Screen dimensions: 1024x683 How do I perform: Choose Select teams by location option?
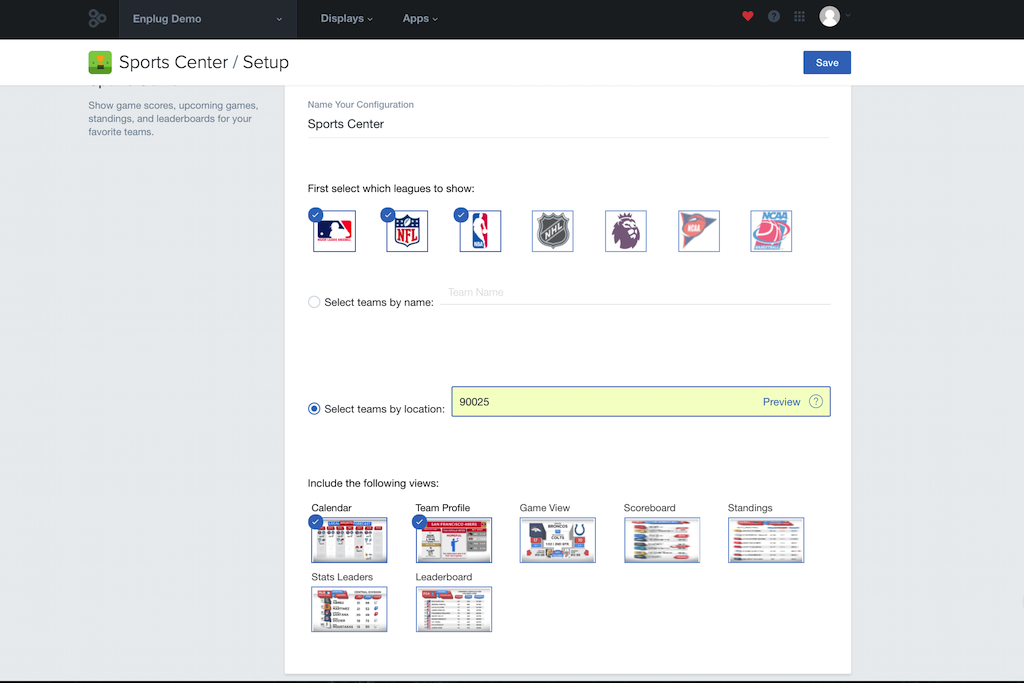point(314,409)
